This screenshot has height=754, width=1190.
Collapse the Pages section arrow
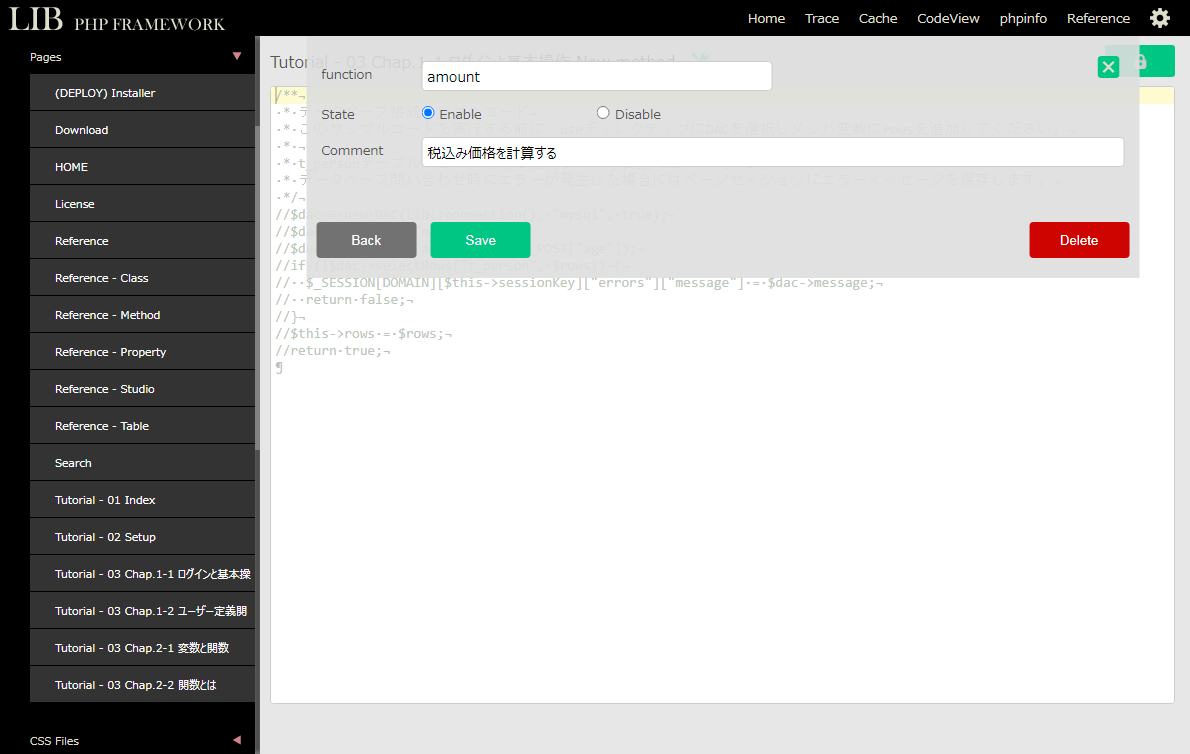[x=237, y=57]
